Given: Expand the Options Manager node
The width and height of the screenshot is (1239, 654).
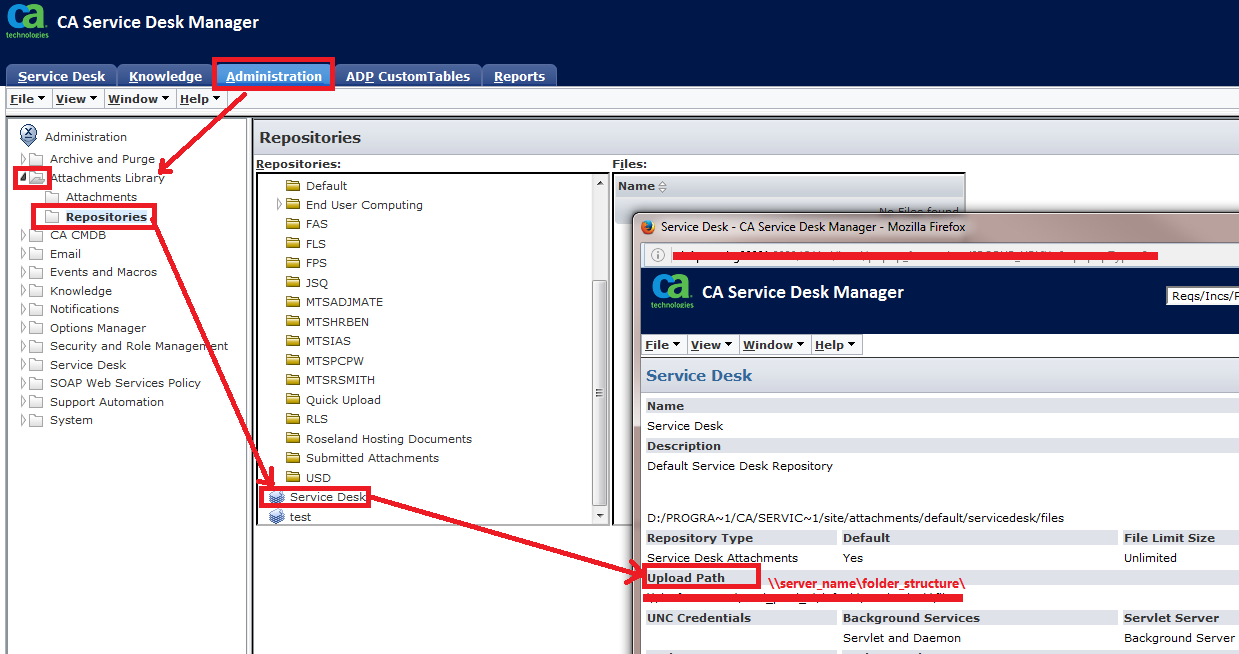Looking at the screenshot, I should (24, 328).
